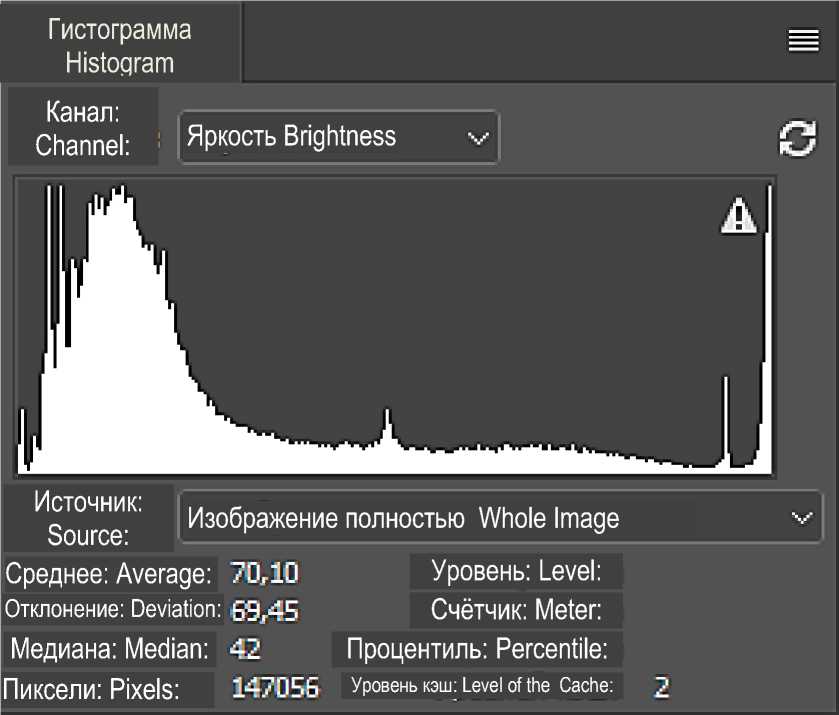Viewport: 839px width, 715px height.
Task: Click the Pixels count 147056
Action: pos(275,687)
